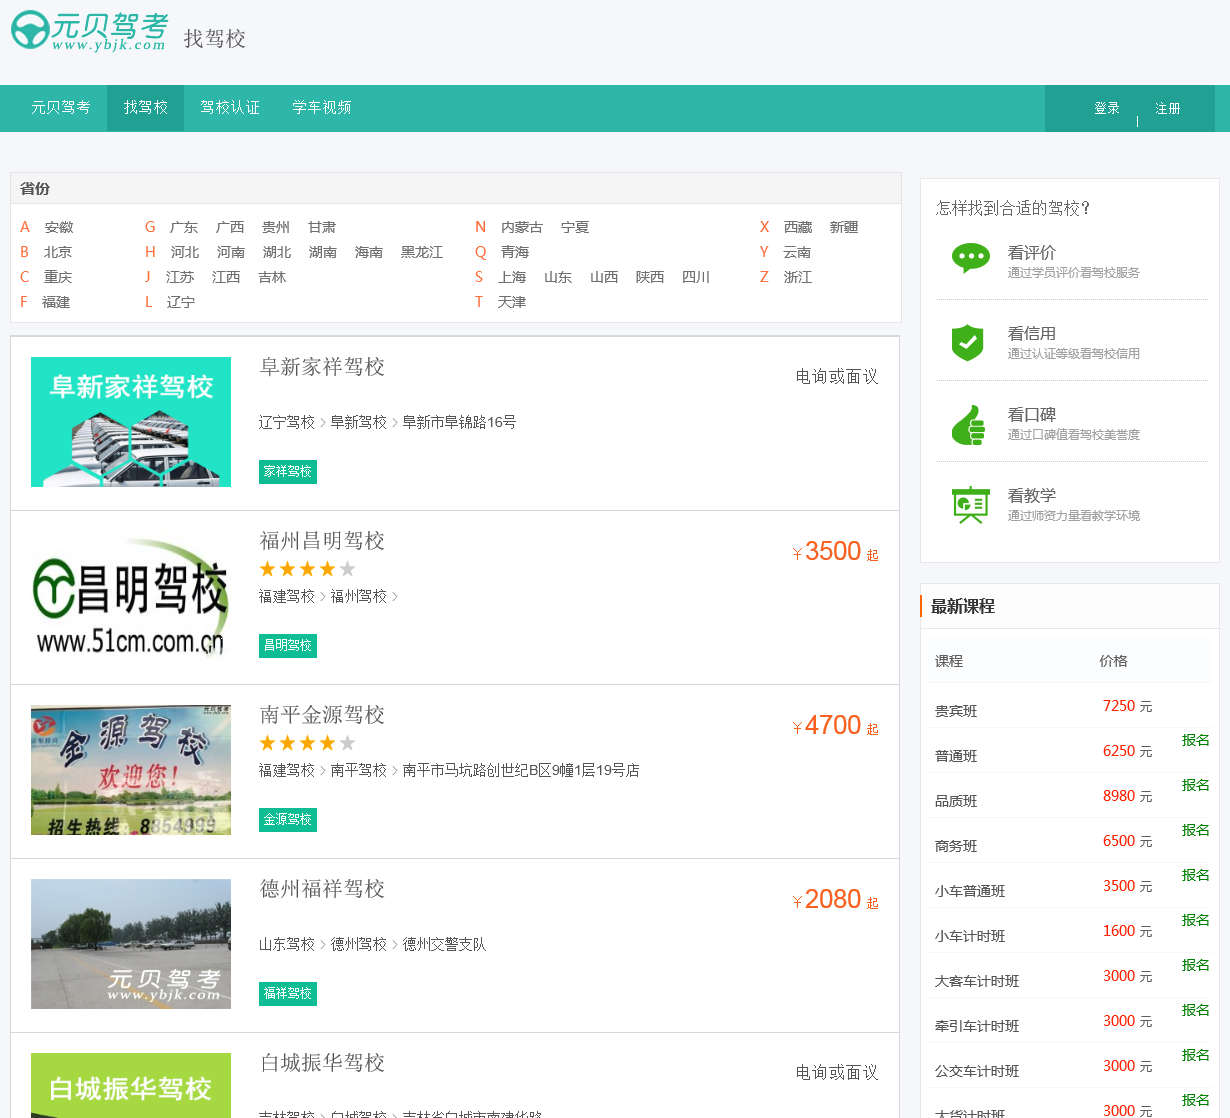Open 昌明驾校 logo thumbnail
1230x1118 pixels.
(x=131, y=596)
